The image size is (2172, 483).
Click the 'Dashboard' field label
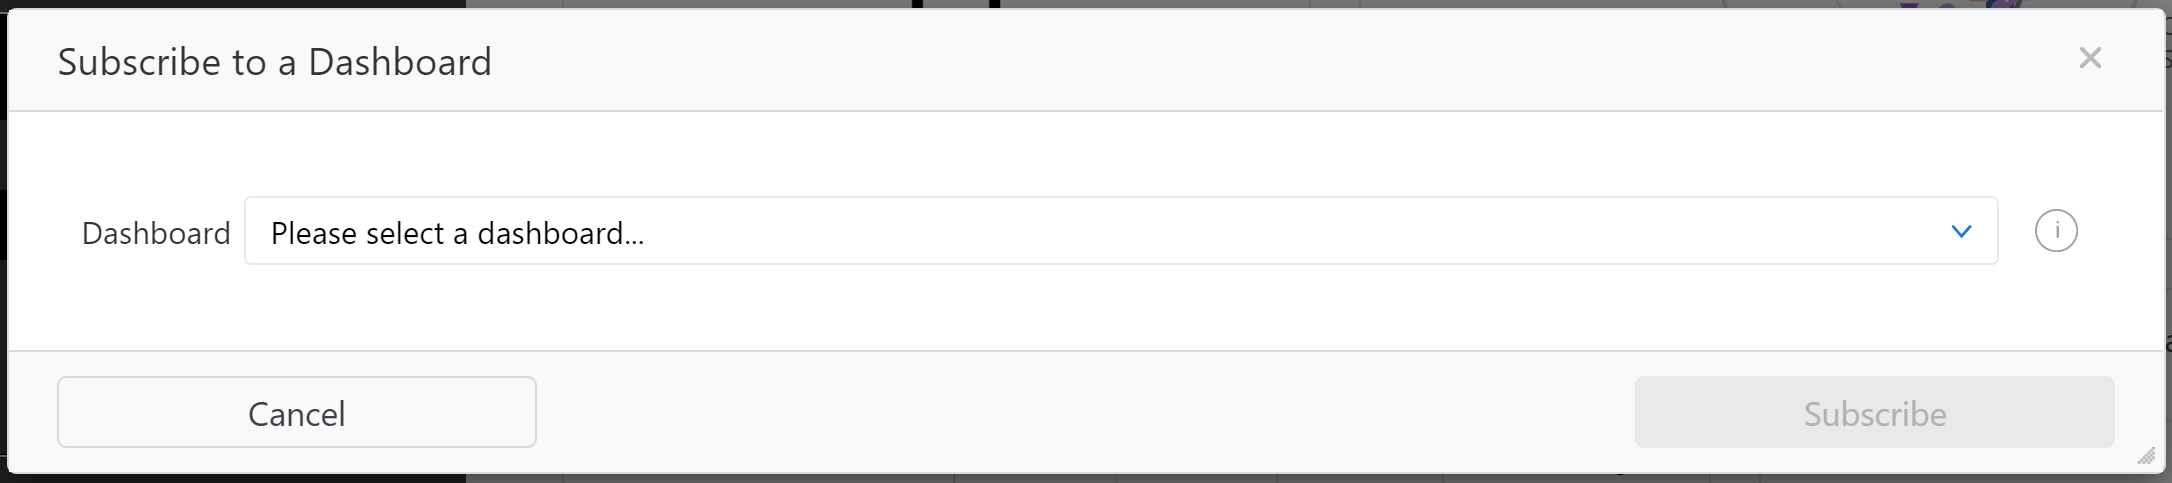[x=156, y=233]
